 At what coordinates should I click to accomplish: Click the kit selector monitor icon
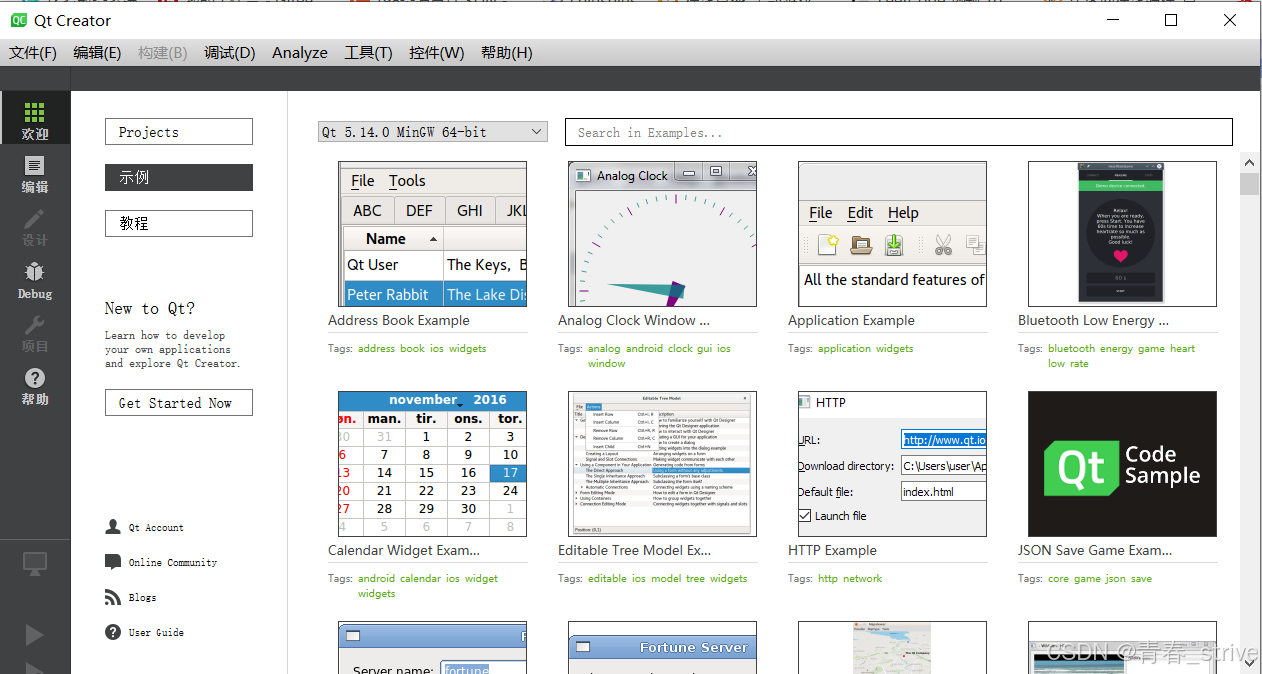(35, 564)
